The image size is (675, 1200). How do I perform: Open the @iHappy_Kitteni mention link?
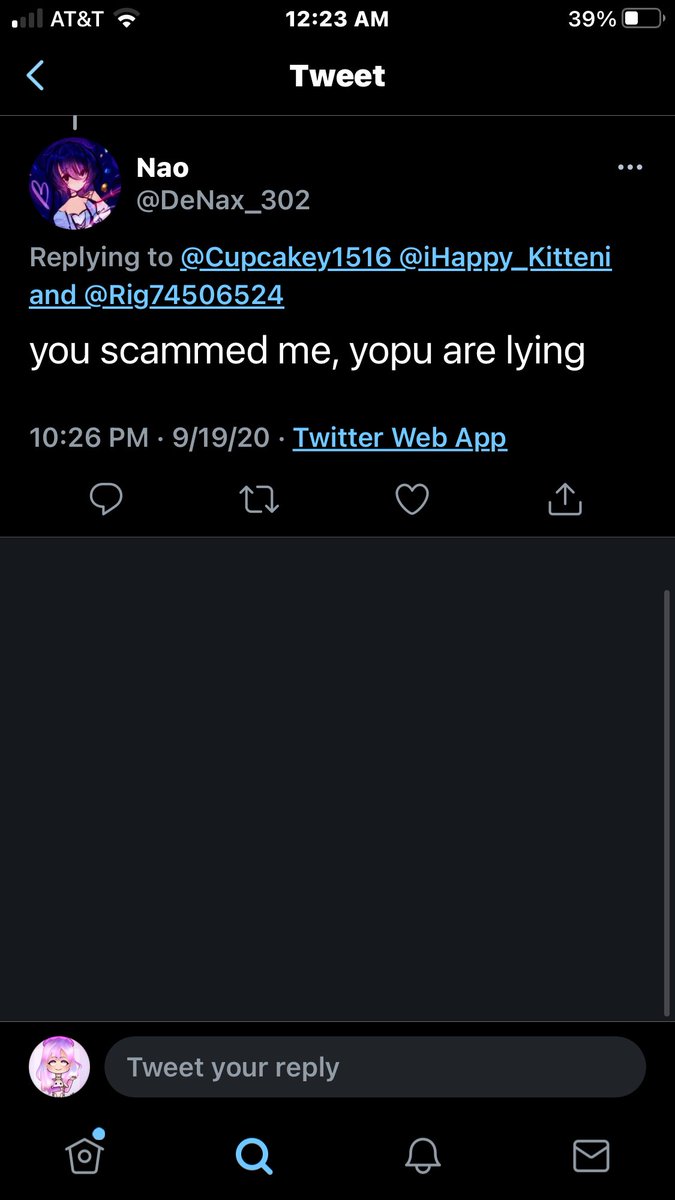point(505,258)
